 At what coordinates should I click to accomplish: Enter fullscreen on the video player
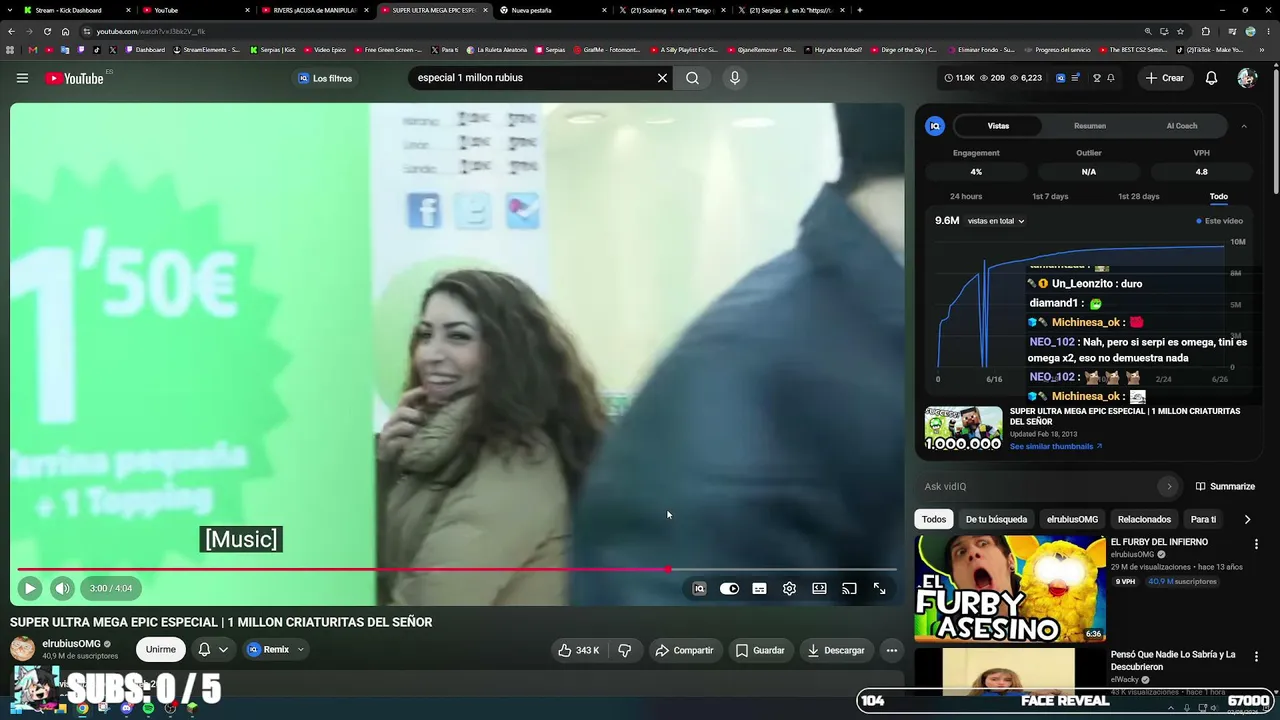click(x=879, y=589)
